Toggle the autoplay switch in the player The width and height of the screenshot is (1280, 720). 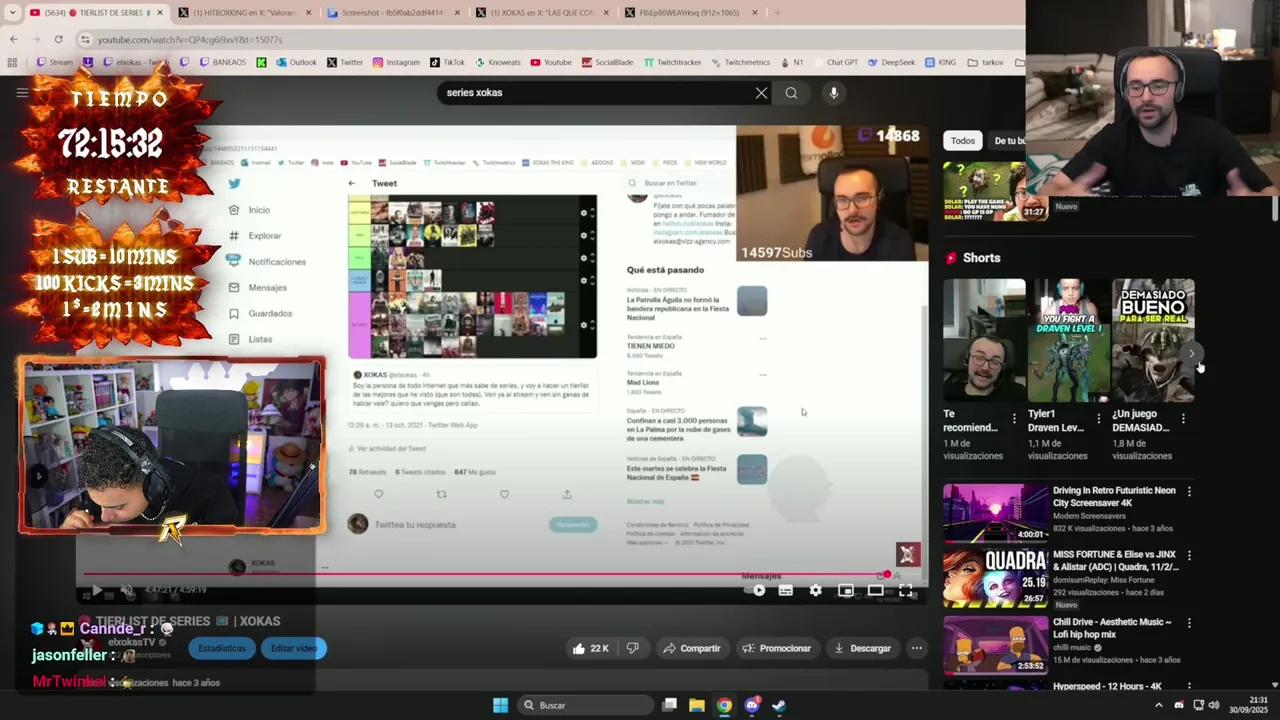point(756,591)
